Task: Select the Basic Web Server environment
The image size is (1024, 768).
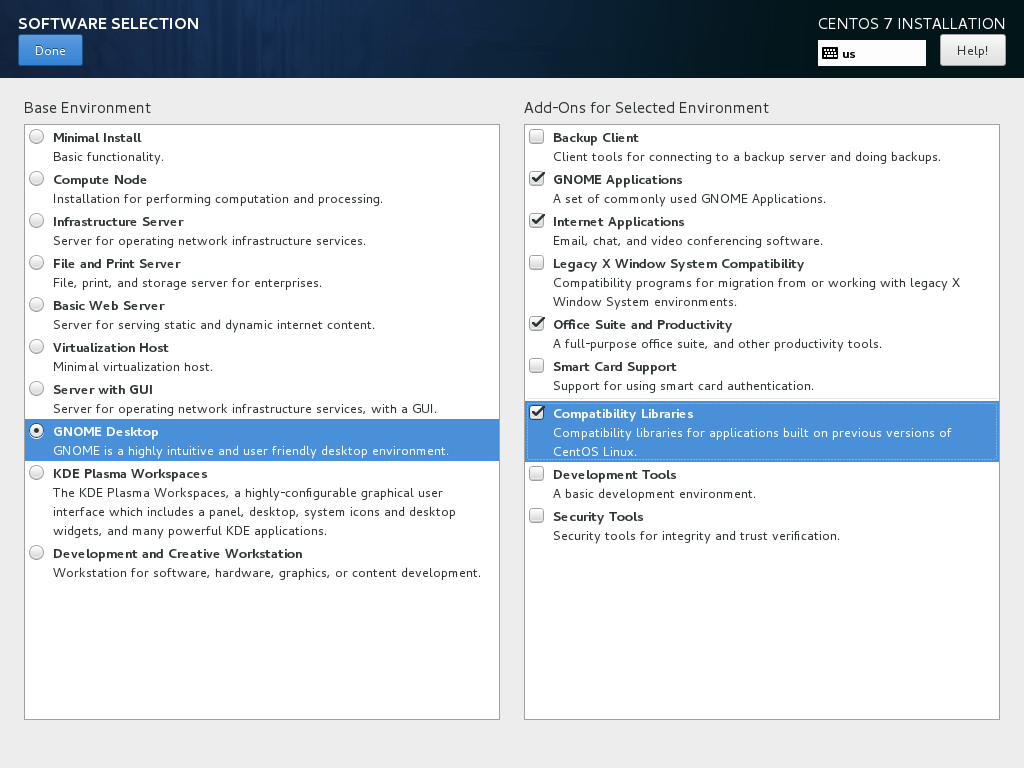Action: pos(36,304)
